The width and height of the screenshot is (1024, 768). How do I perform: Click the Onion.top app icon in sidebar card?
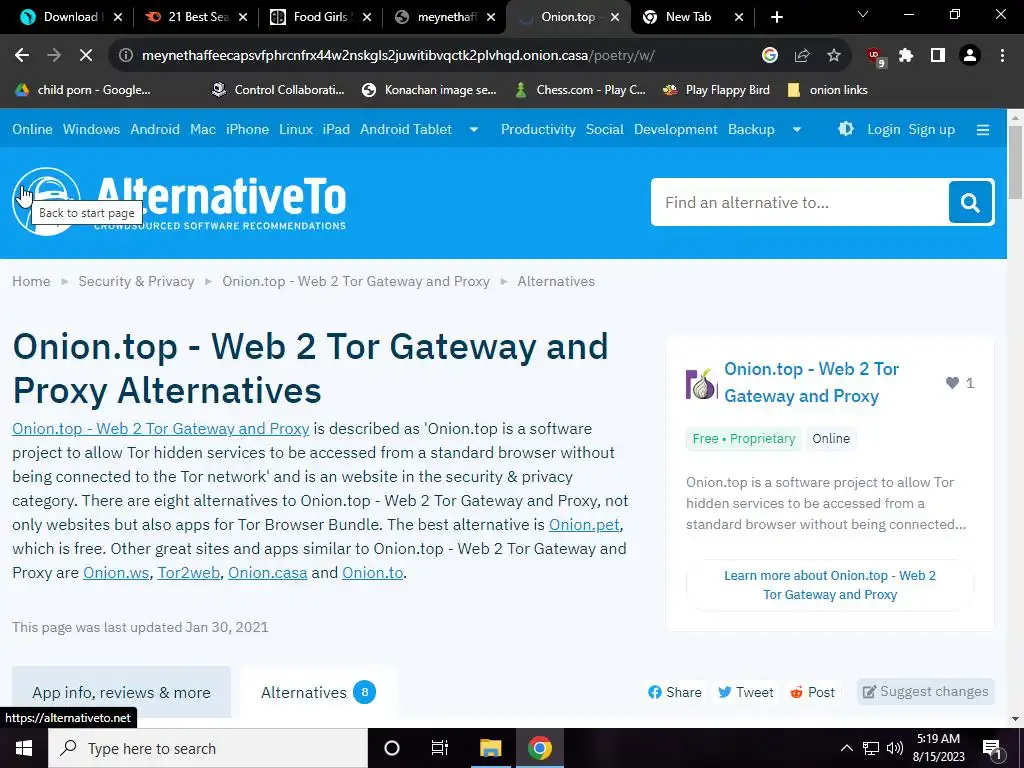tap(701, 383)
